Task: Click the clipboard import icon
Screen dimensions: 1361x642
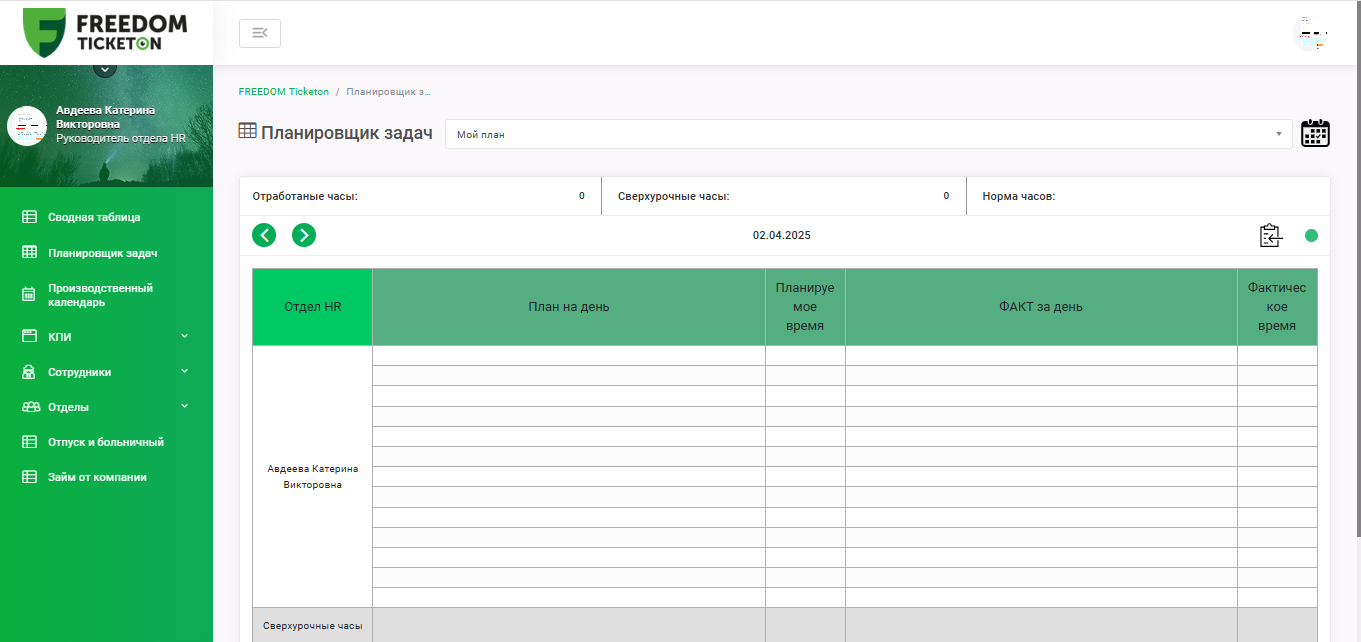Action: coord(1270,235)
